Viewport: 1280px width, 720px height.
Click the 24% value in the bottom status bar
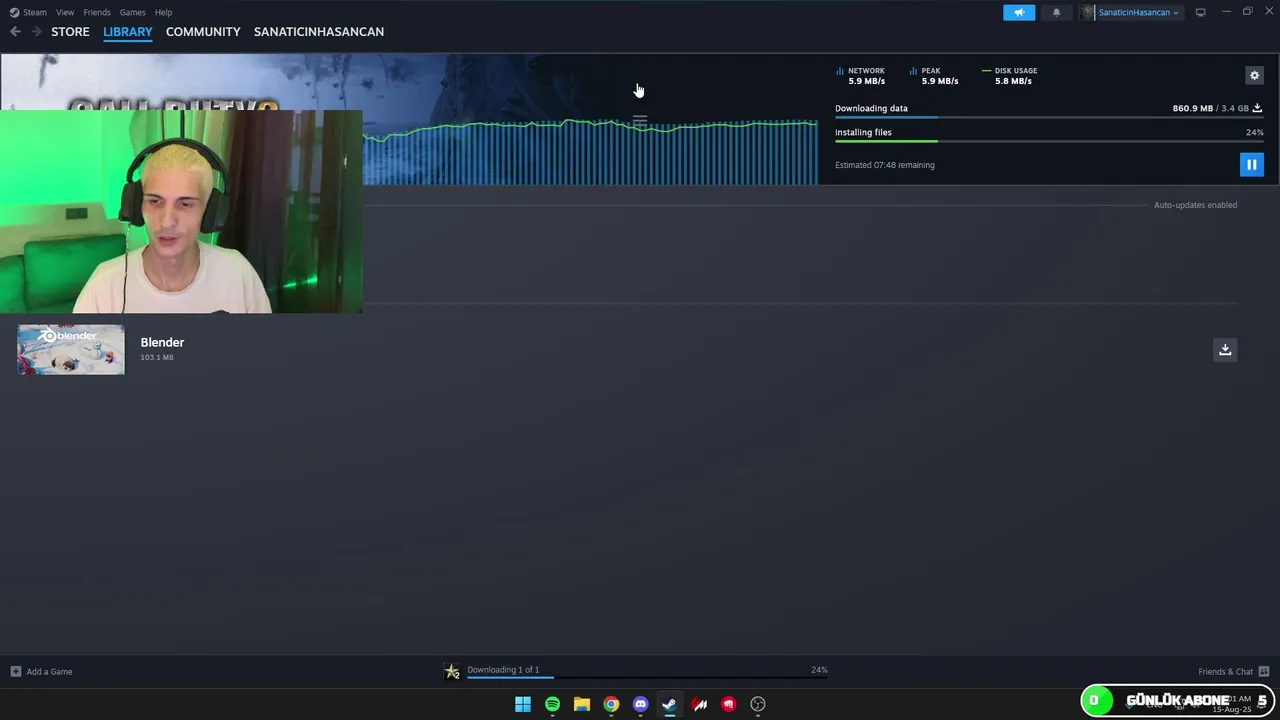coord(819,670)
